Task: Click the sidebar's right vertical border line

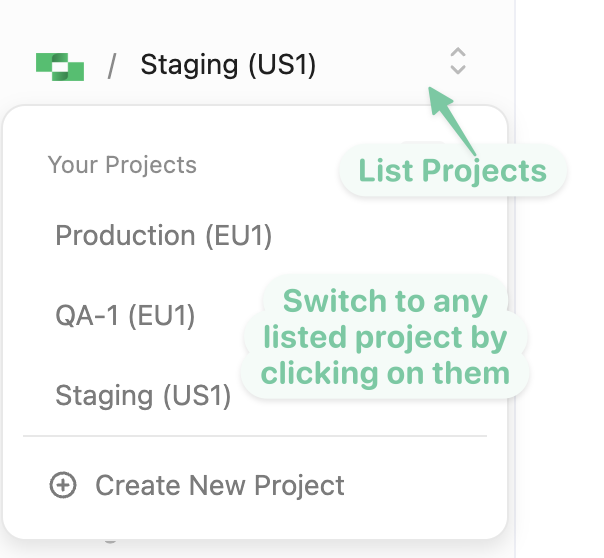Action: click(515, 279)
